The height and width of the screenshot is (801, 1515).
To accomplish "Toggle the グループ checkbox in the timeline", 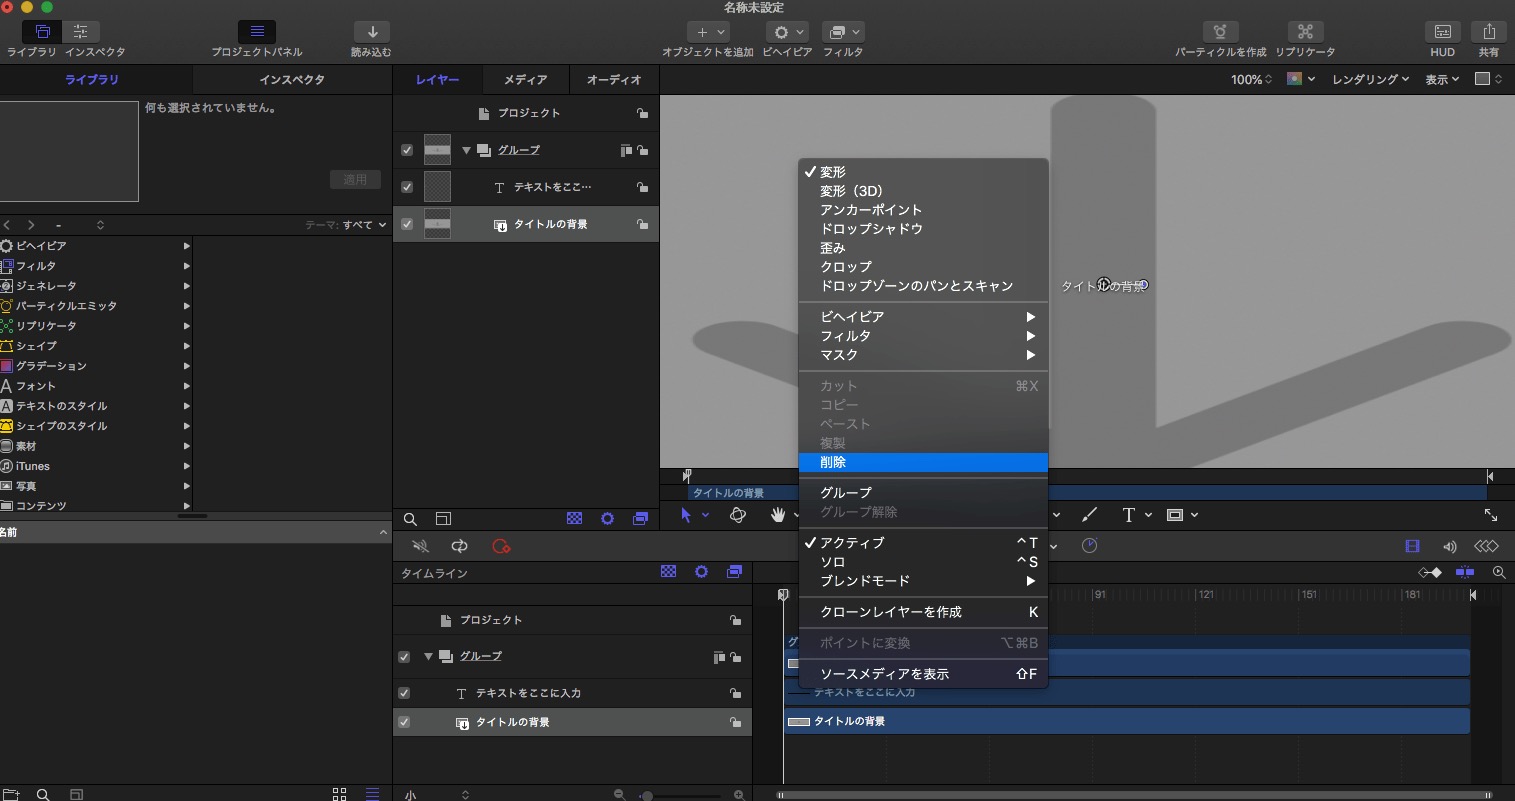I will (x=404, y=657).
